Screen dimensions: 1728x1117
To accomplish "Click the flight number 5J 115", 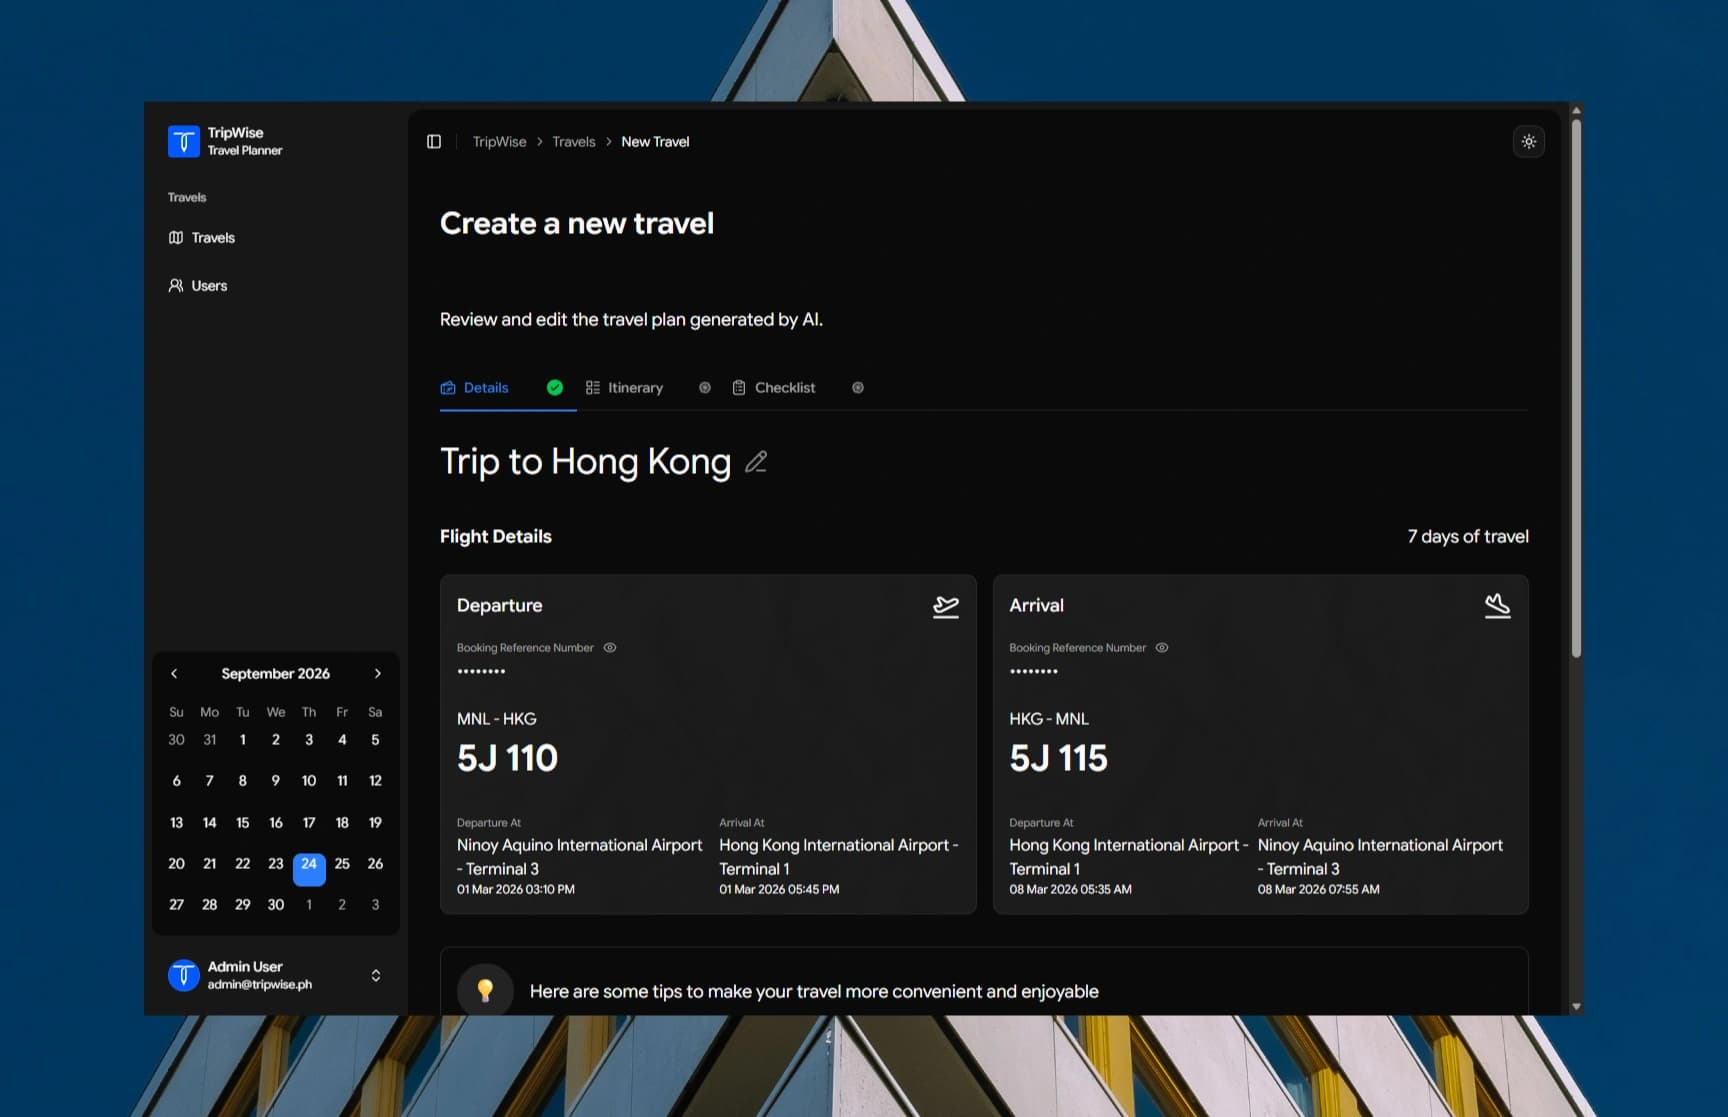I will coord(1058,758).
